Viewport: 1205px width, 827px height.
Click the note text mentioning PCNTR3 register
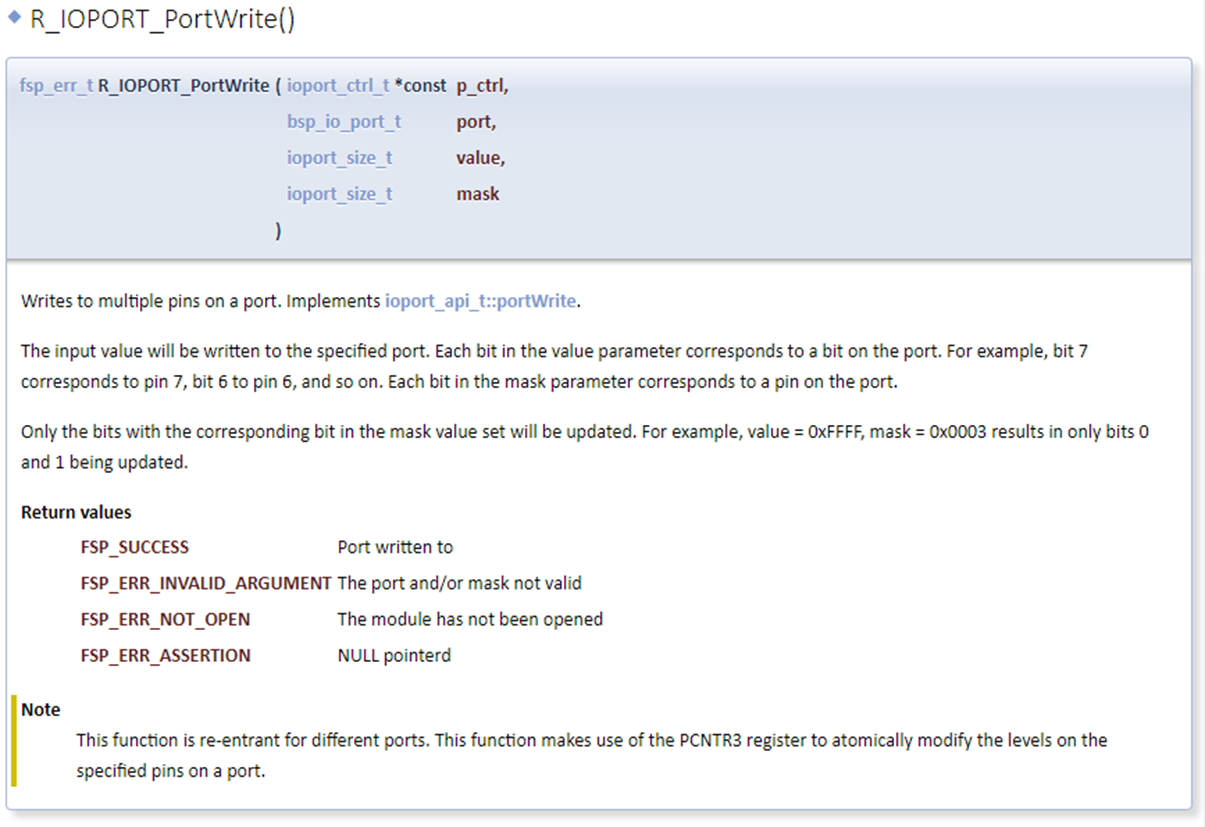592,756
